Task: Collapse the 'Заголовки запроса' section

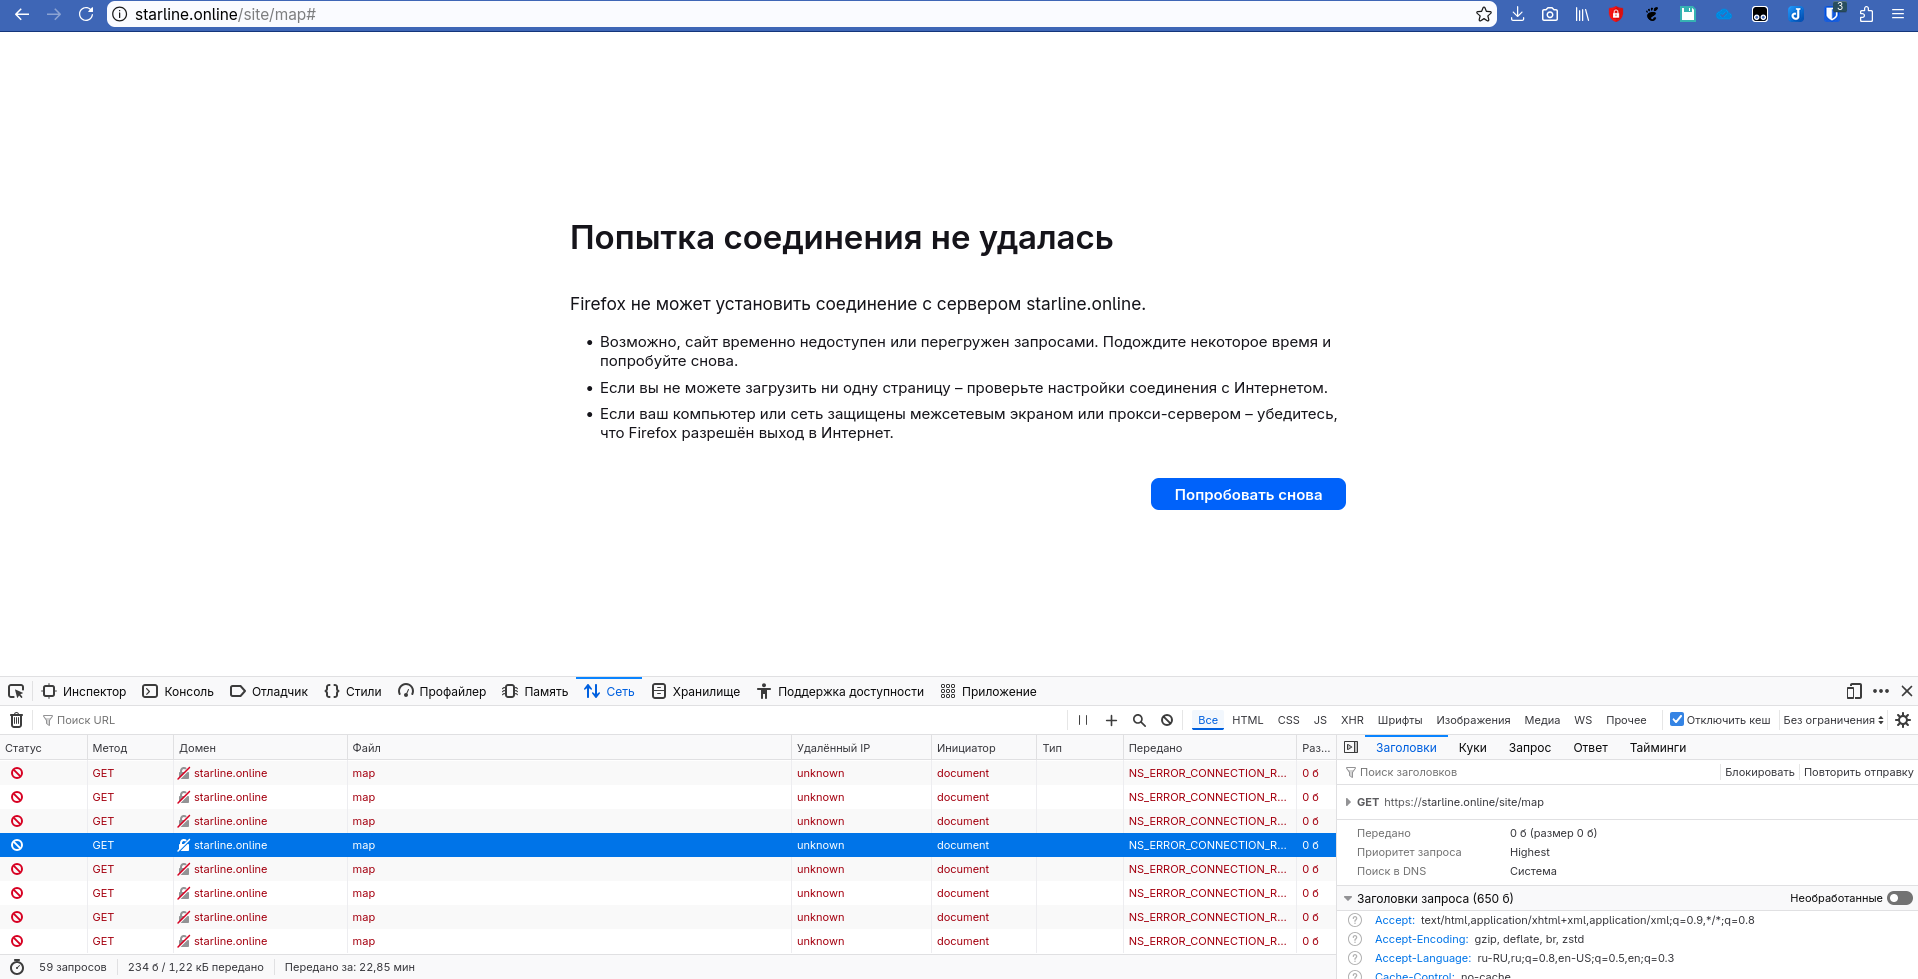Action: pos(1349,898)
